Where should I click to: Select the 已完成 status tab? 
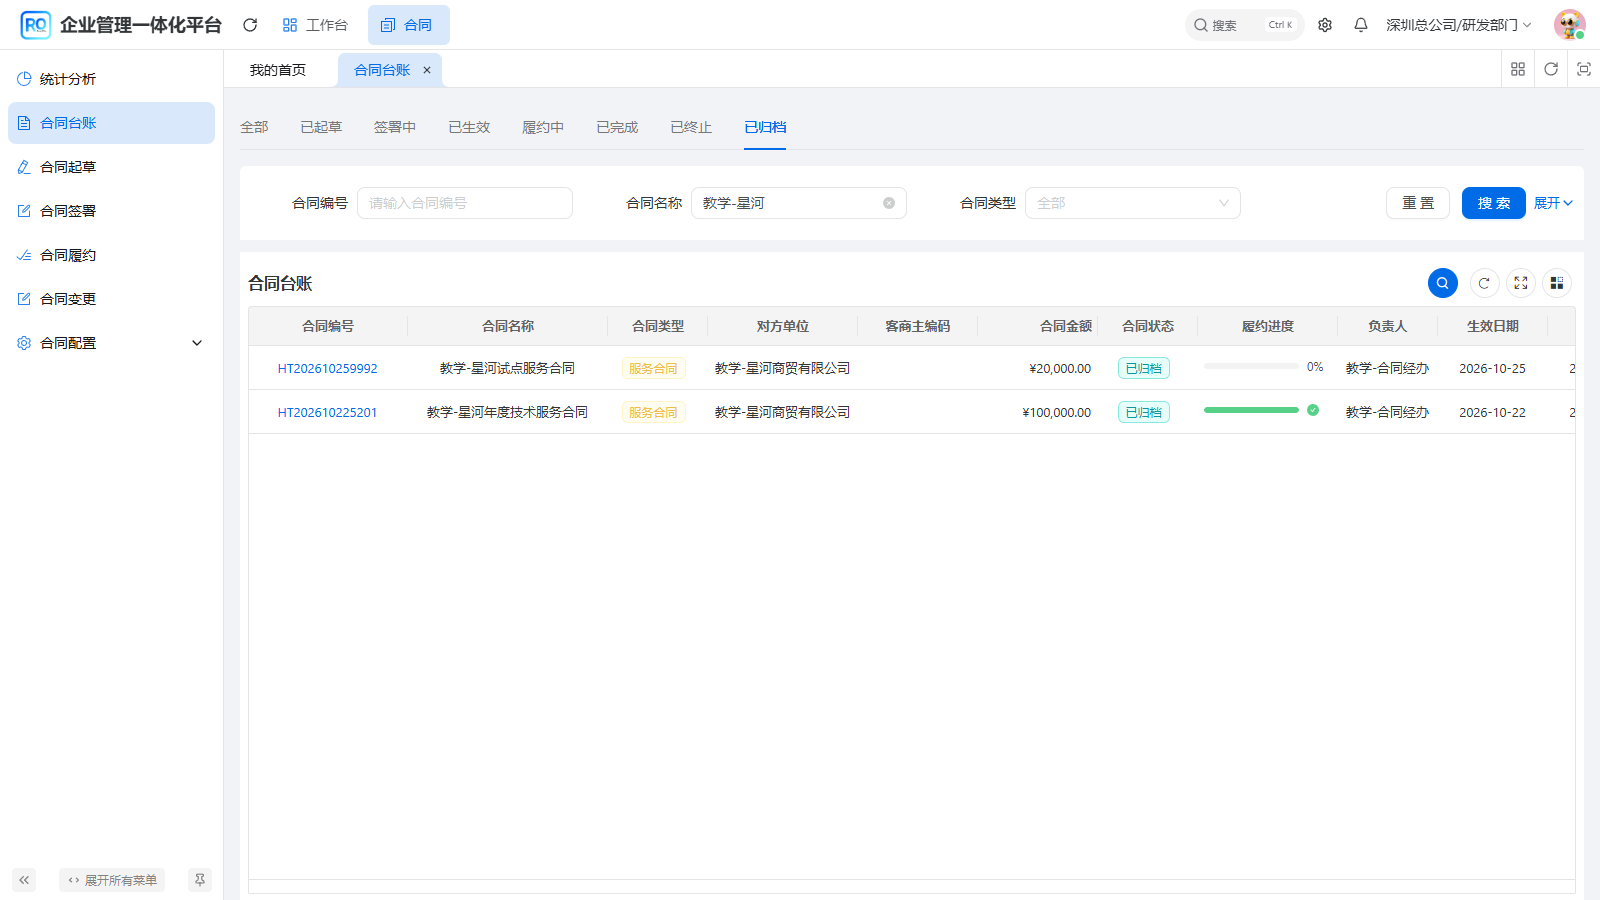tap(617, 127)
